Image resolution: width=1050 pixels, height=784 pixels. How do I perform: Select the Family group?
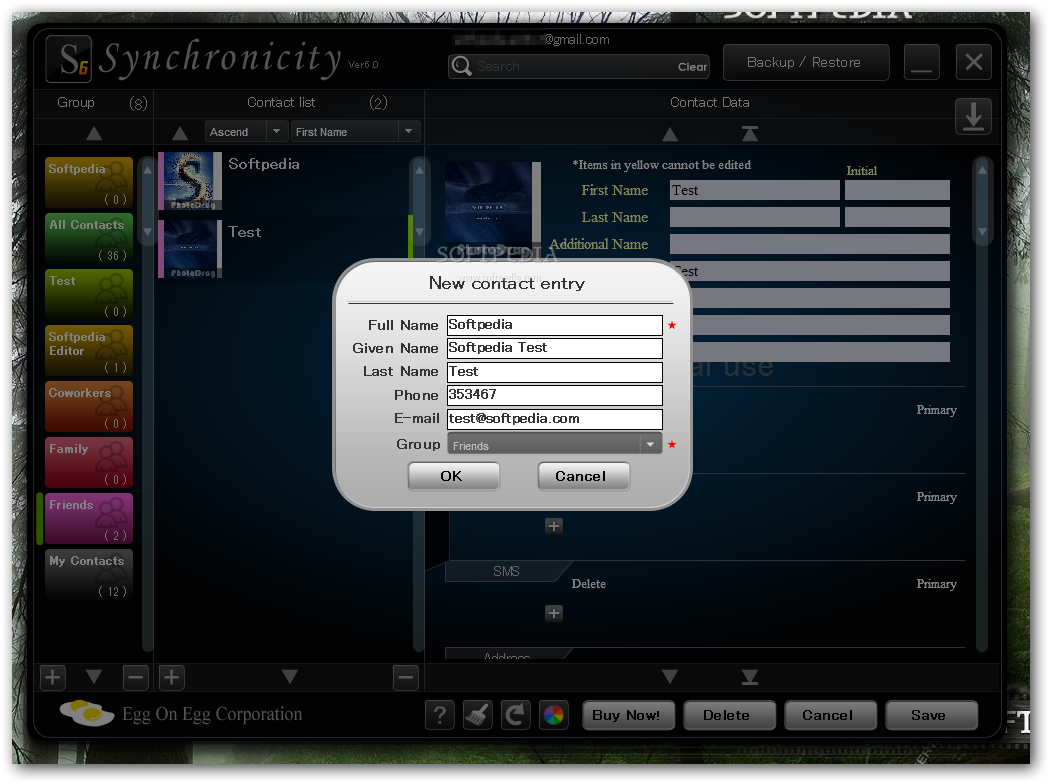click(89, 463)
